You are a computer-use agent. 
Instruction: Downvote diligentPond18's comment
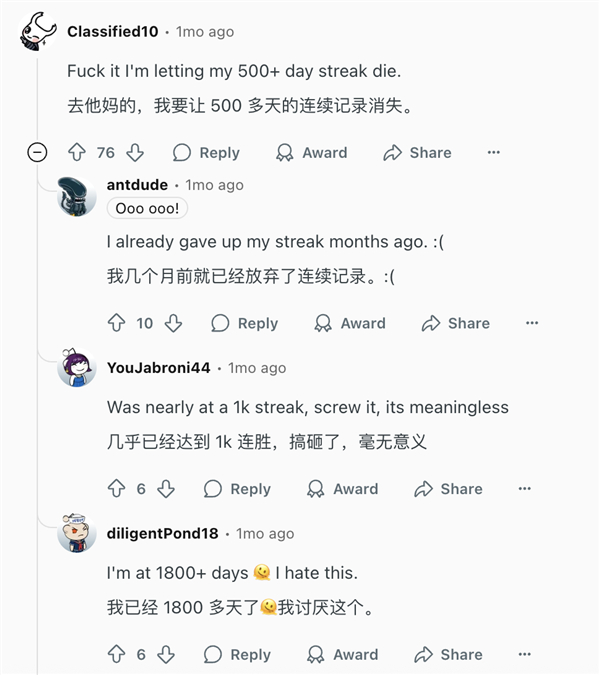click(x=166, y=655)
